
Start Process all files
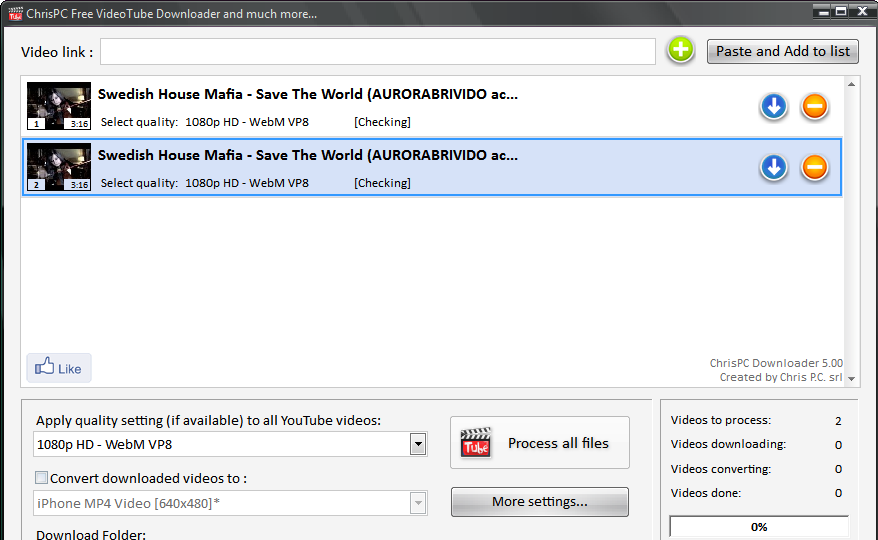point(540,443)
